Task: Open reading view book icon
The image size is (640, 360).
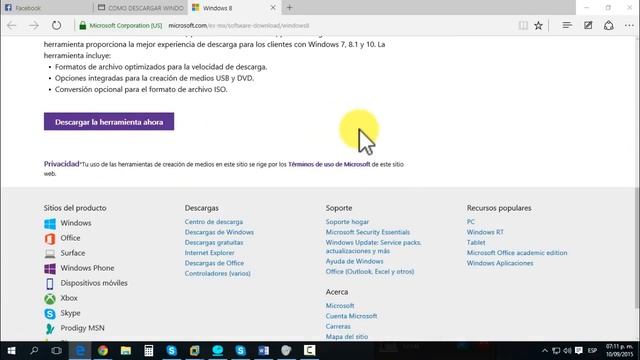Action: [x=523, y=25]
